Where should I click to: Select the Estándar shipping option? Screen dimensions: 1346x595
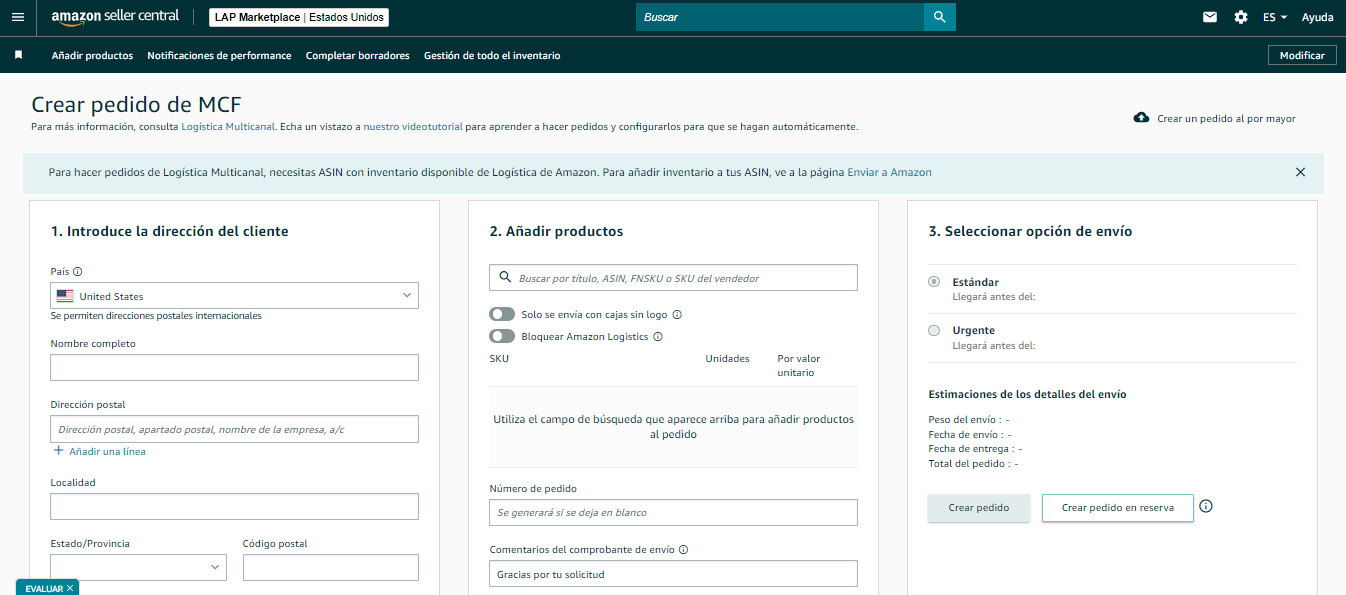934,282
